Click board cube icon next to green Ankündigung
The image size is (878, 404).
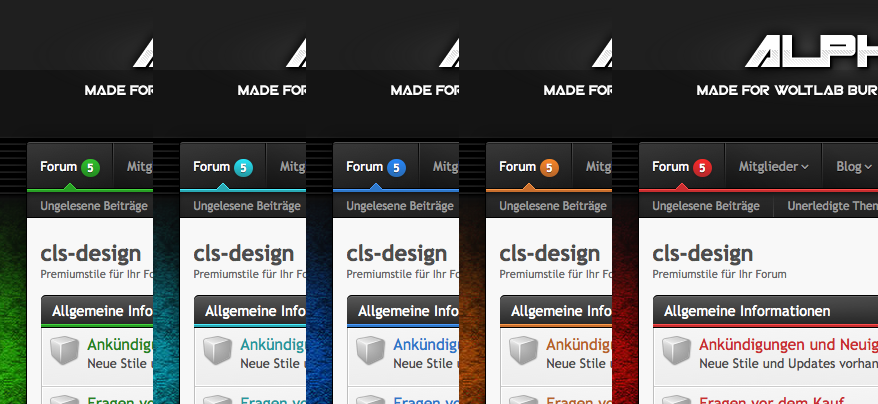(x=65, y=352)
